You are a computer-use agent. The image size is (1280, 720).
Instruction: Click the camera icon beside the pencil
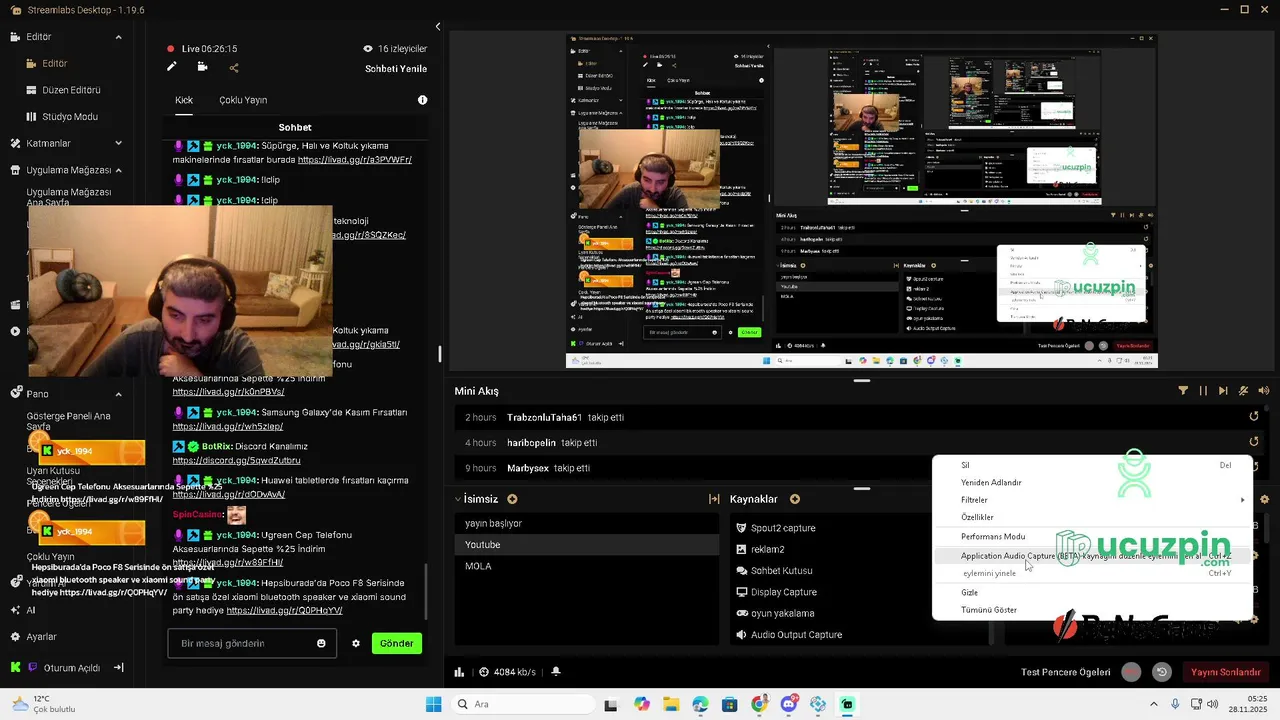pyautogui.click(x=202, y=67)
